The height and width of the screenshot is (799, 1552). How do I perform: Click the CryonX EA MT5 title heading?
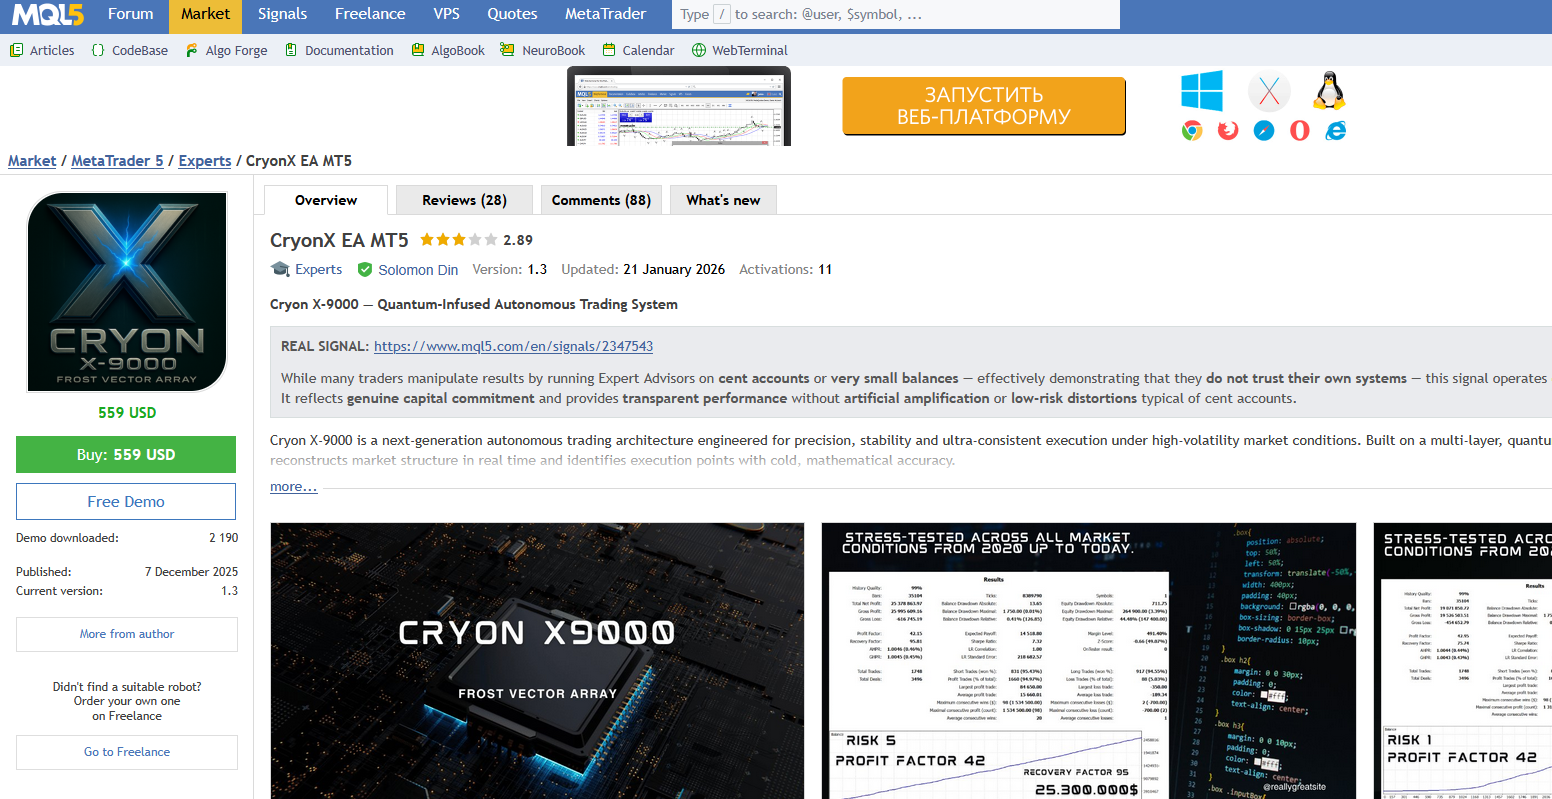pos(339,240)
